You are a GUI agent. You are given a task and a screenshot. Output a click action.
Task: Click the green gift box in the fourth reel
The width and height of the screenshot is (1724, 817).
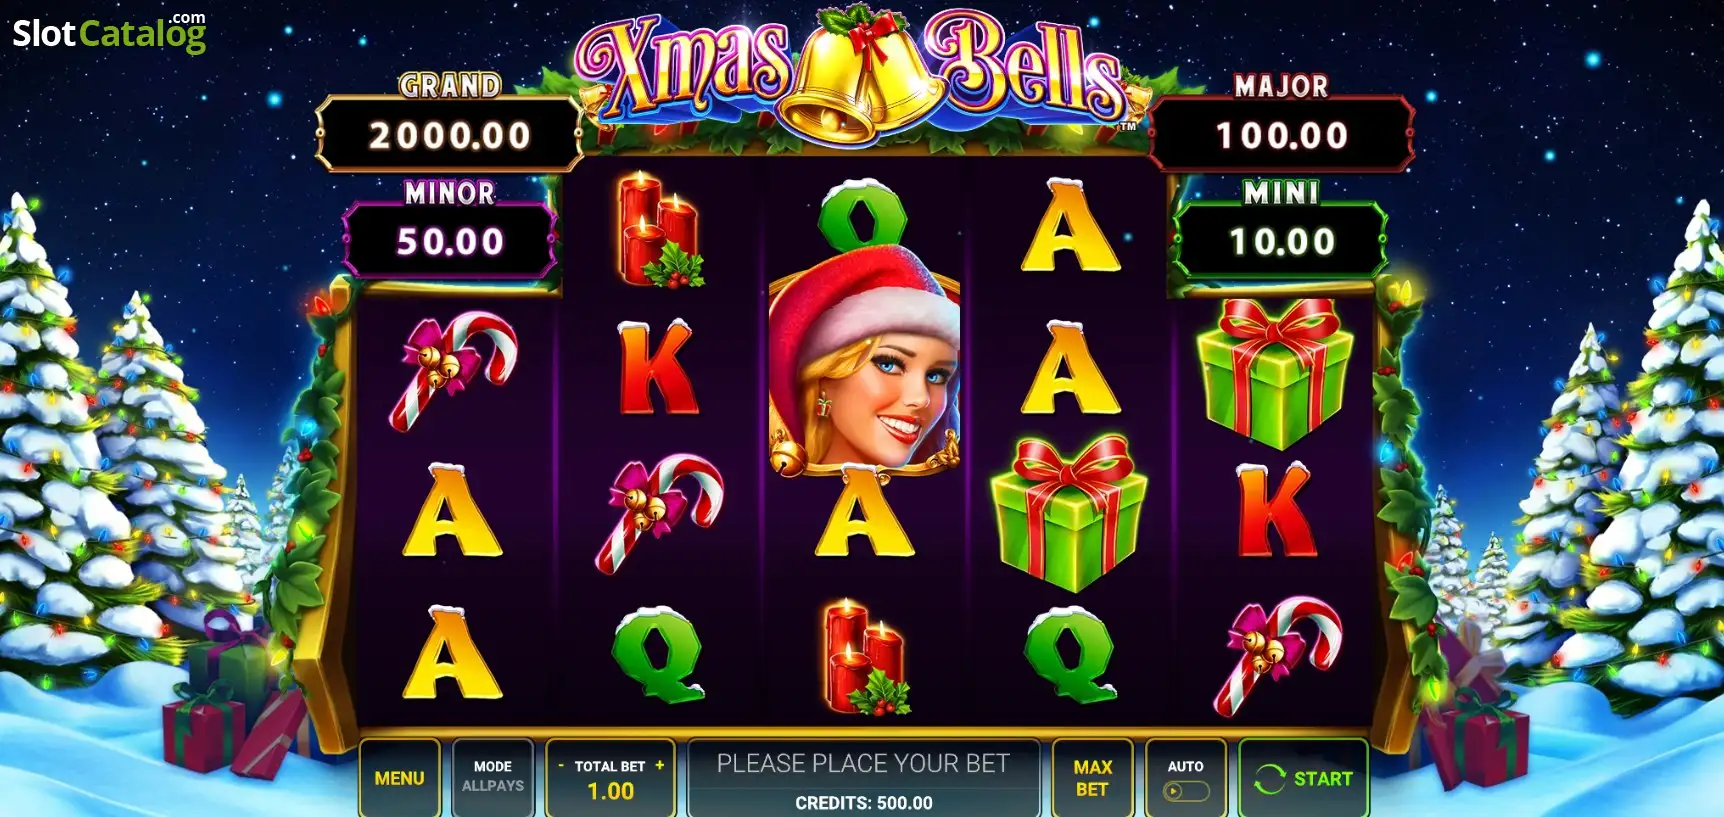click(x=1069, y=513)
